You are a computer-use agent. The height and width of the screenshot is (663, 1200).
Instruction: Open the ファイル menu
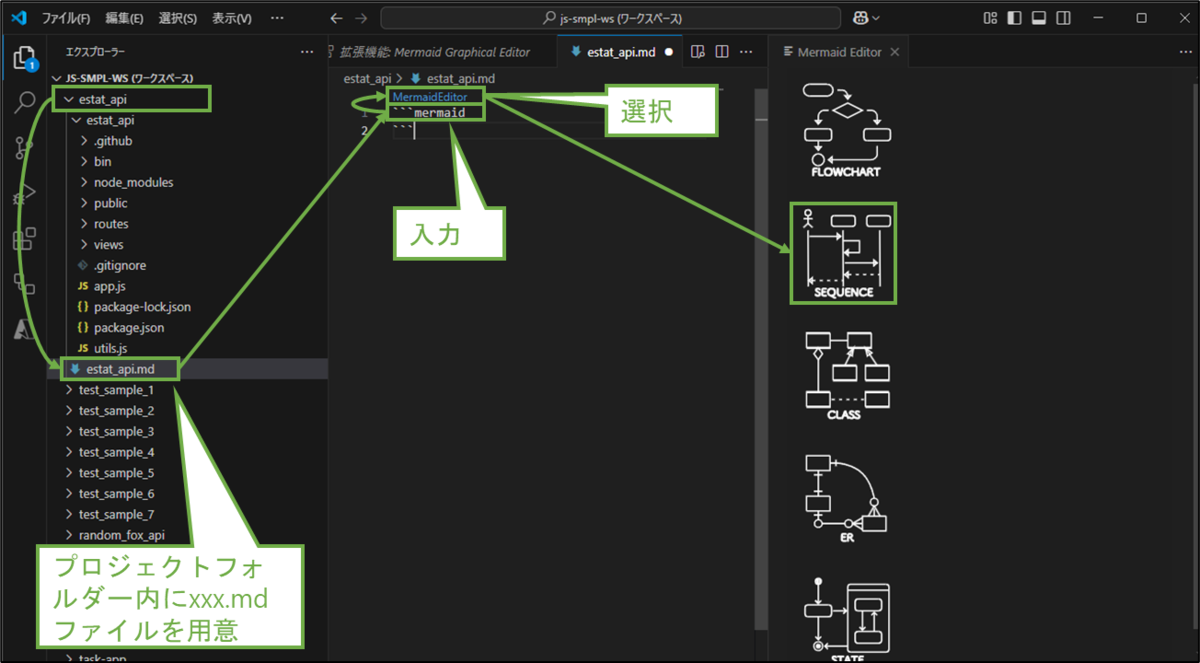[66, 18]
